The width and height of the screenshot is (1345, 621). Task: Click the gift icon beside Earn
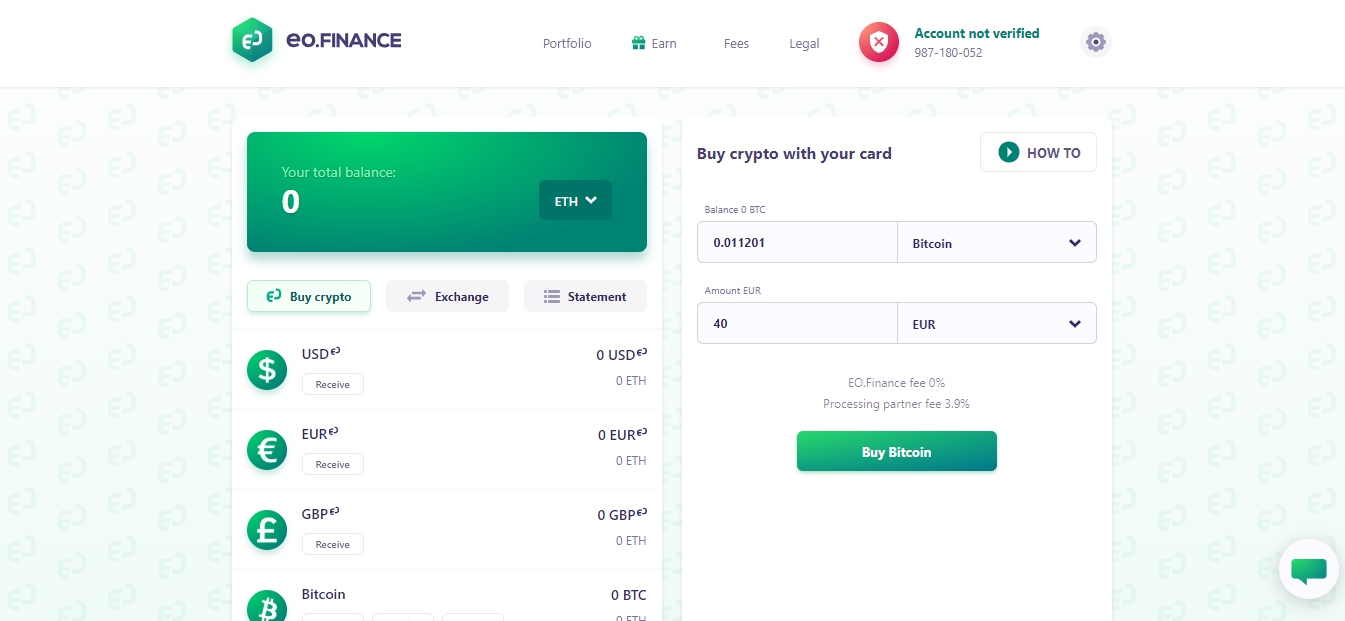[638, 43]
